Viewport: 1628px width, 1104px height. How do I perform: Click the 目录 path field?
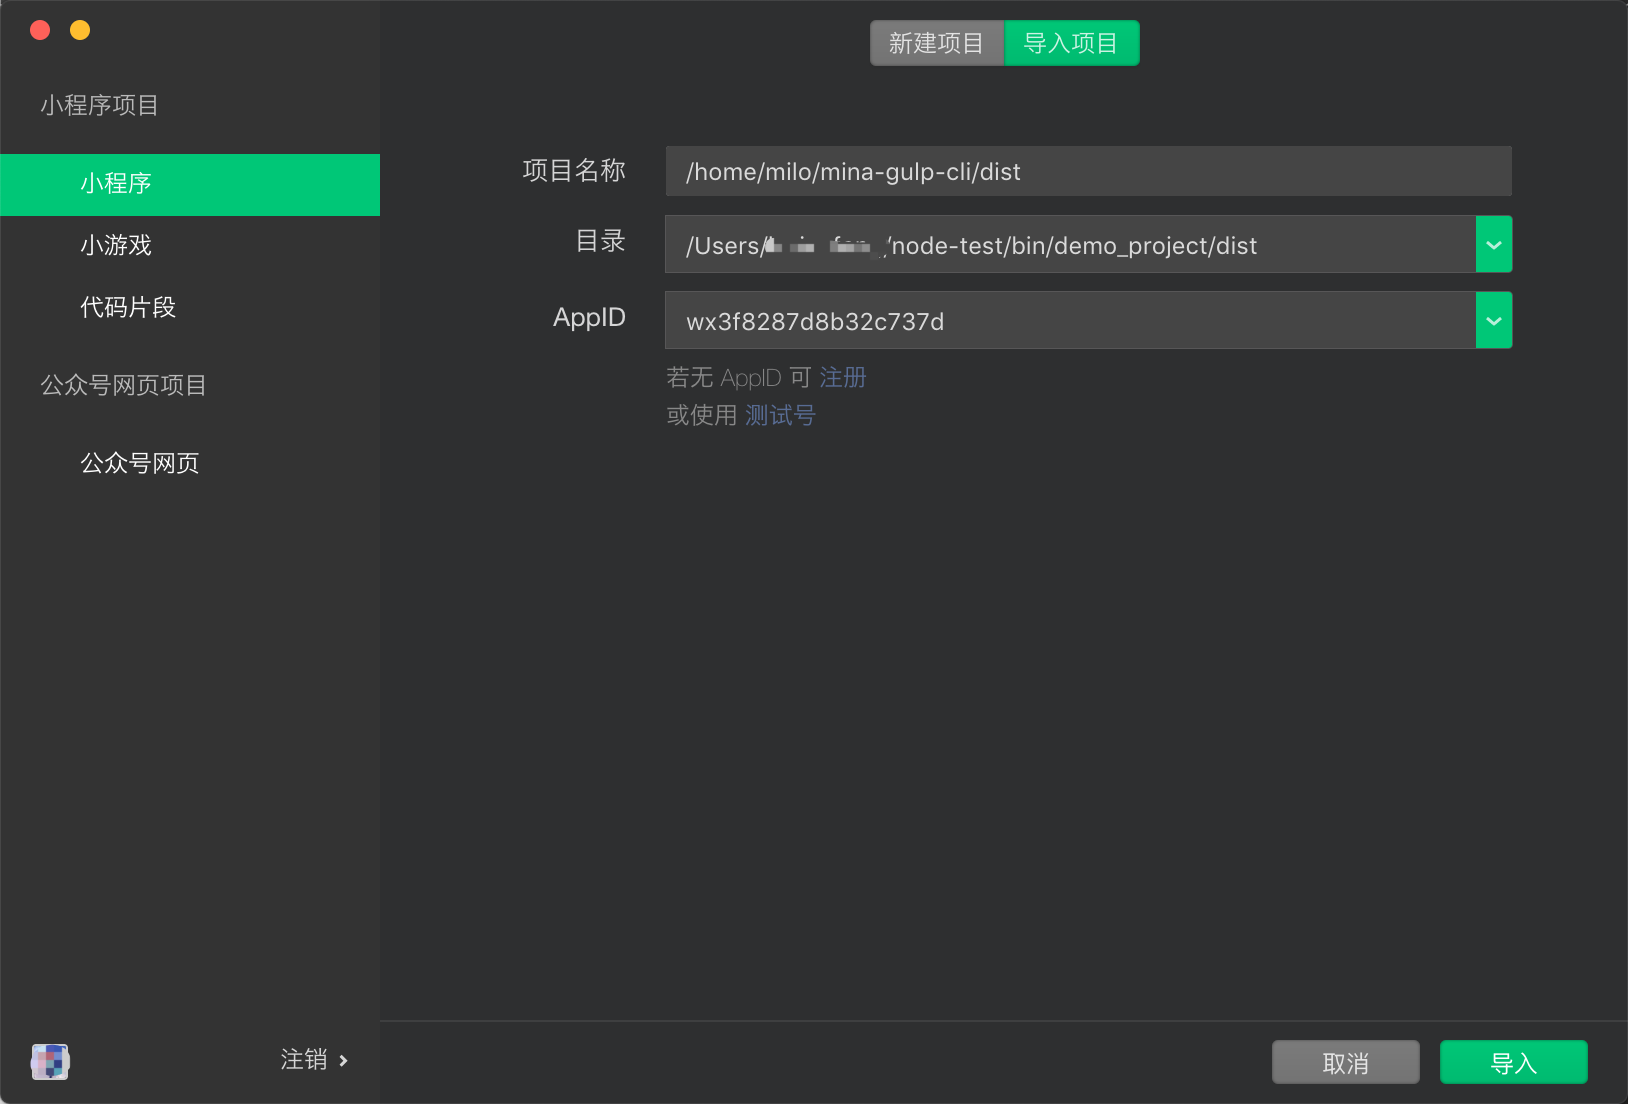(1070, 244)
